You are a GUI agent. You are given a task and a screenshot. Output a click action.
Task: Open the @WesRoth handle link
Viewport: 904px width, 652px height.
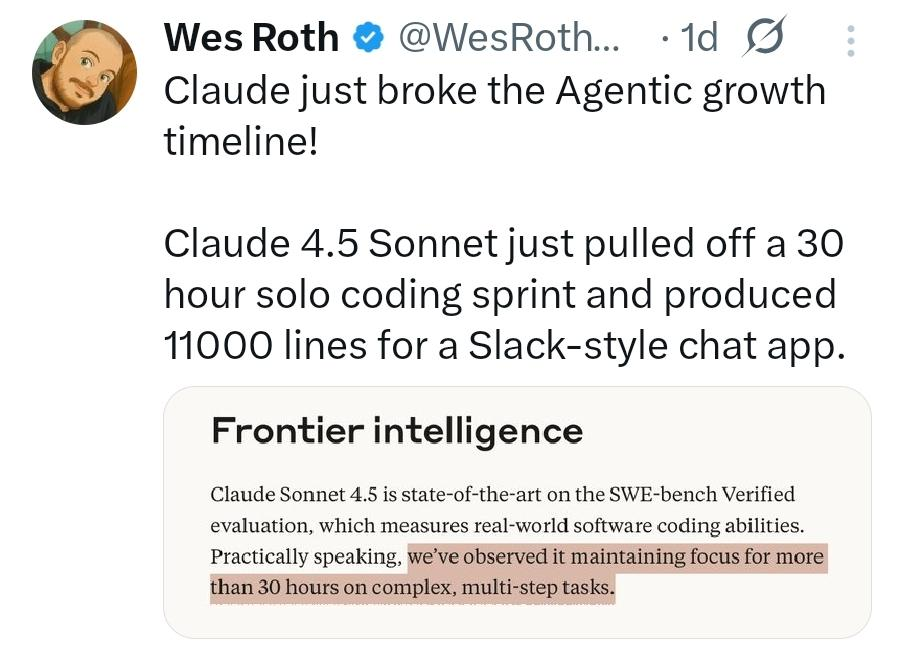pos(508,38)
